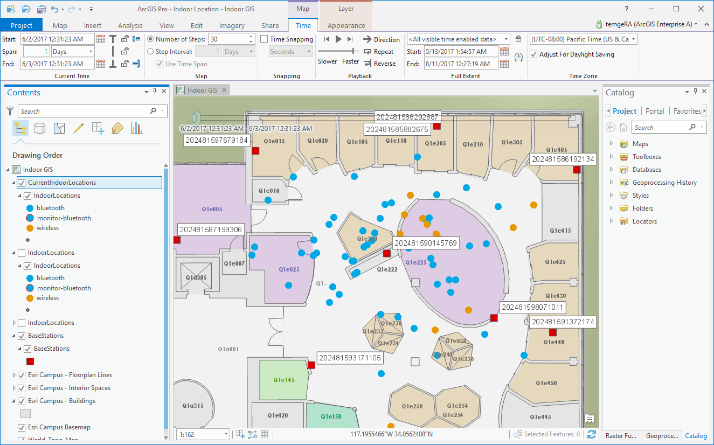
Task: Switch to Geoprocessing pane tab at bottom
Action: pos(663,435)
